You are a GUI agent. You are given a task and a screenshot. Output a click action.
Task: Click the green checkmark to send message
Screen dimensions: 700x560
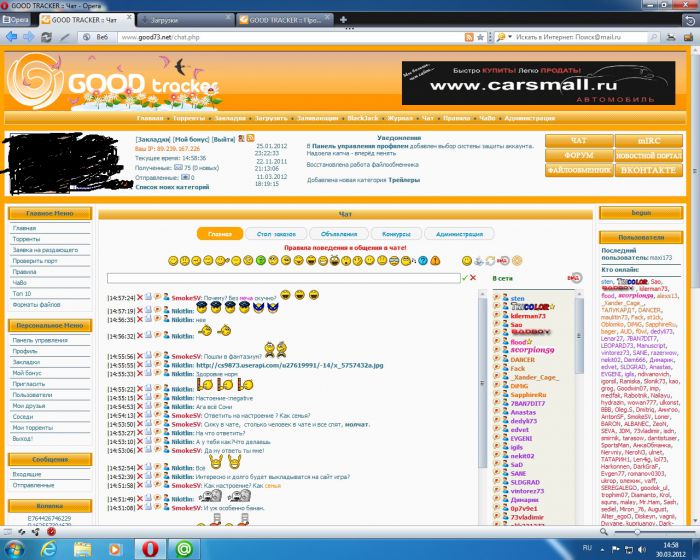466,277
